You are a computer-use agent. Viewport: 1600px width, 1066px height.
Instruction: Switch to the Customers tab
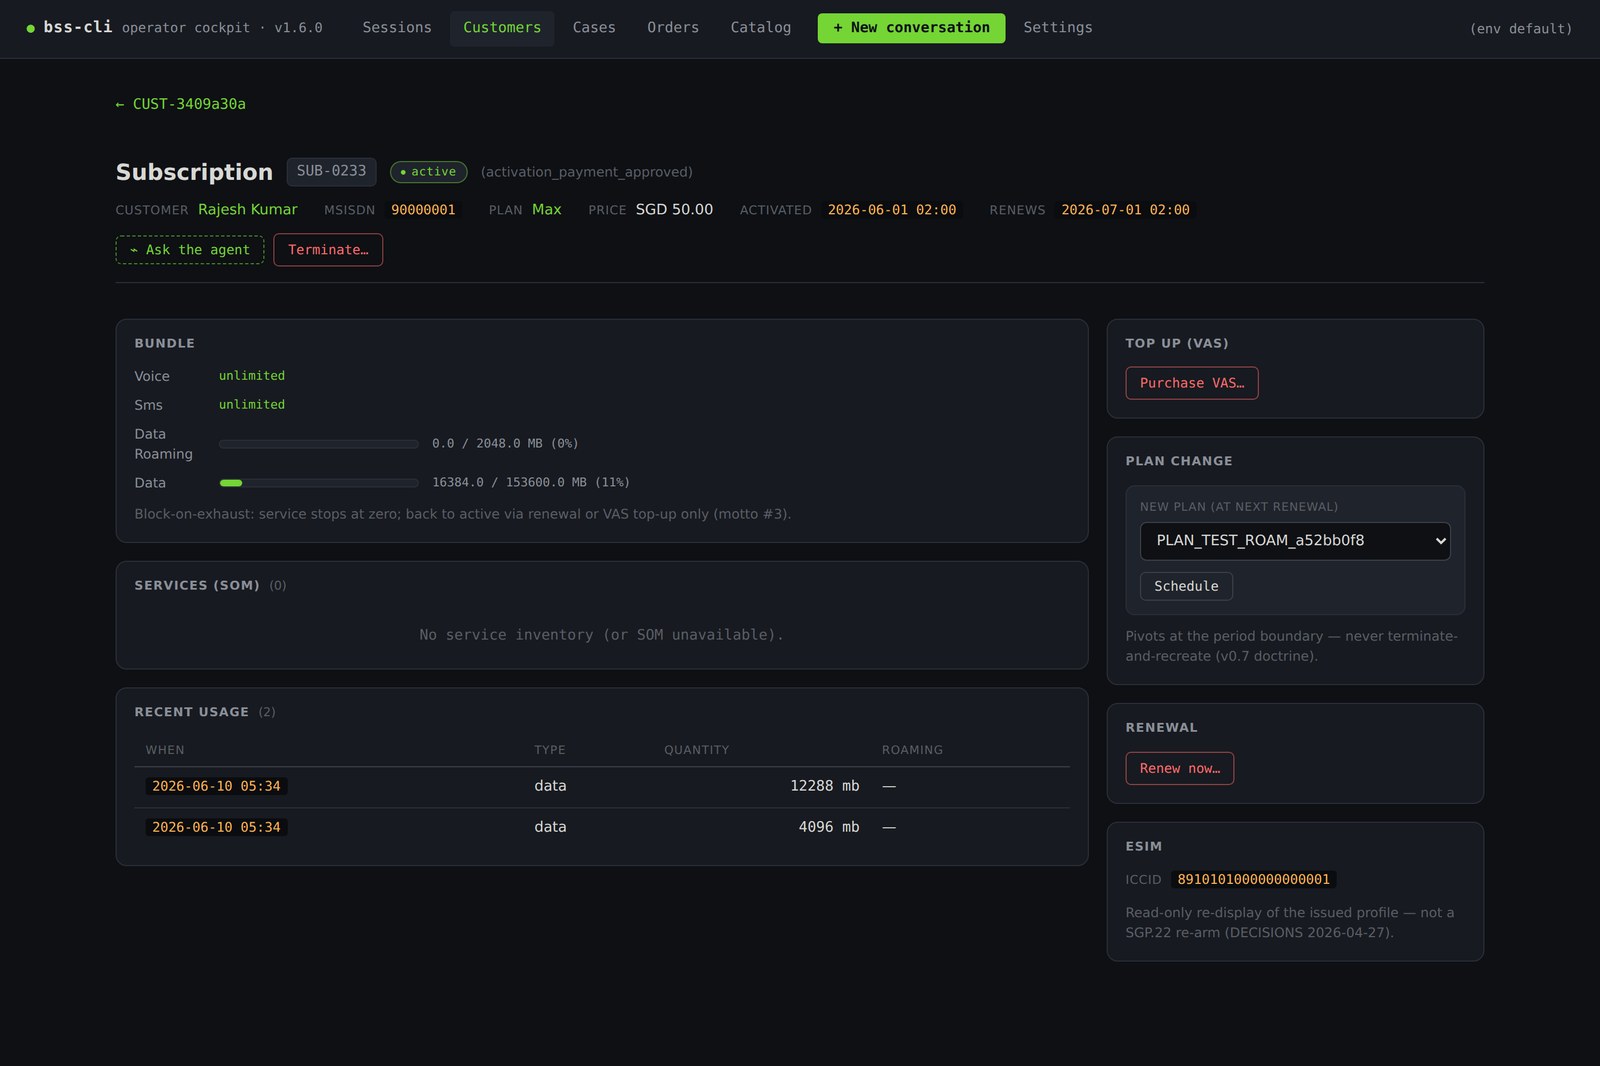[502, 28]
